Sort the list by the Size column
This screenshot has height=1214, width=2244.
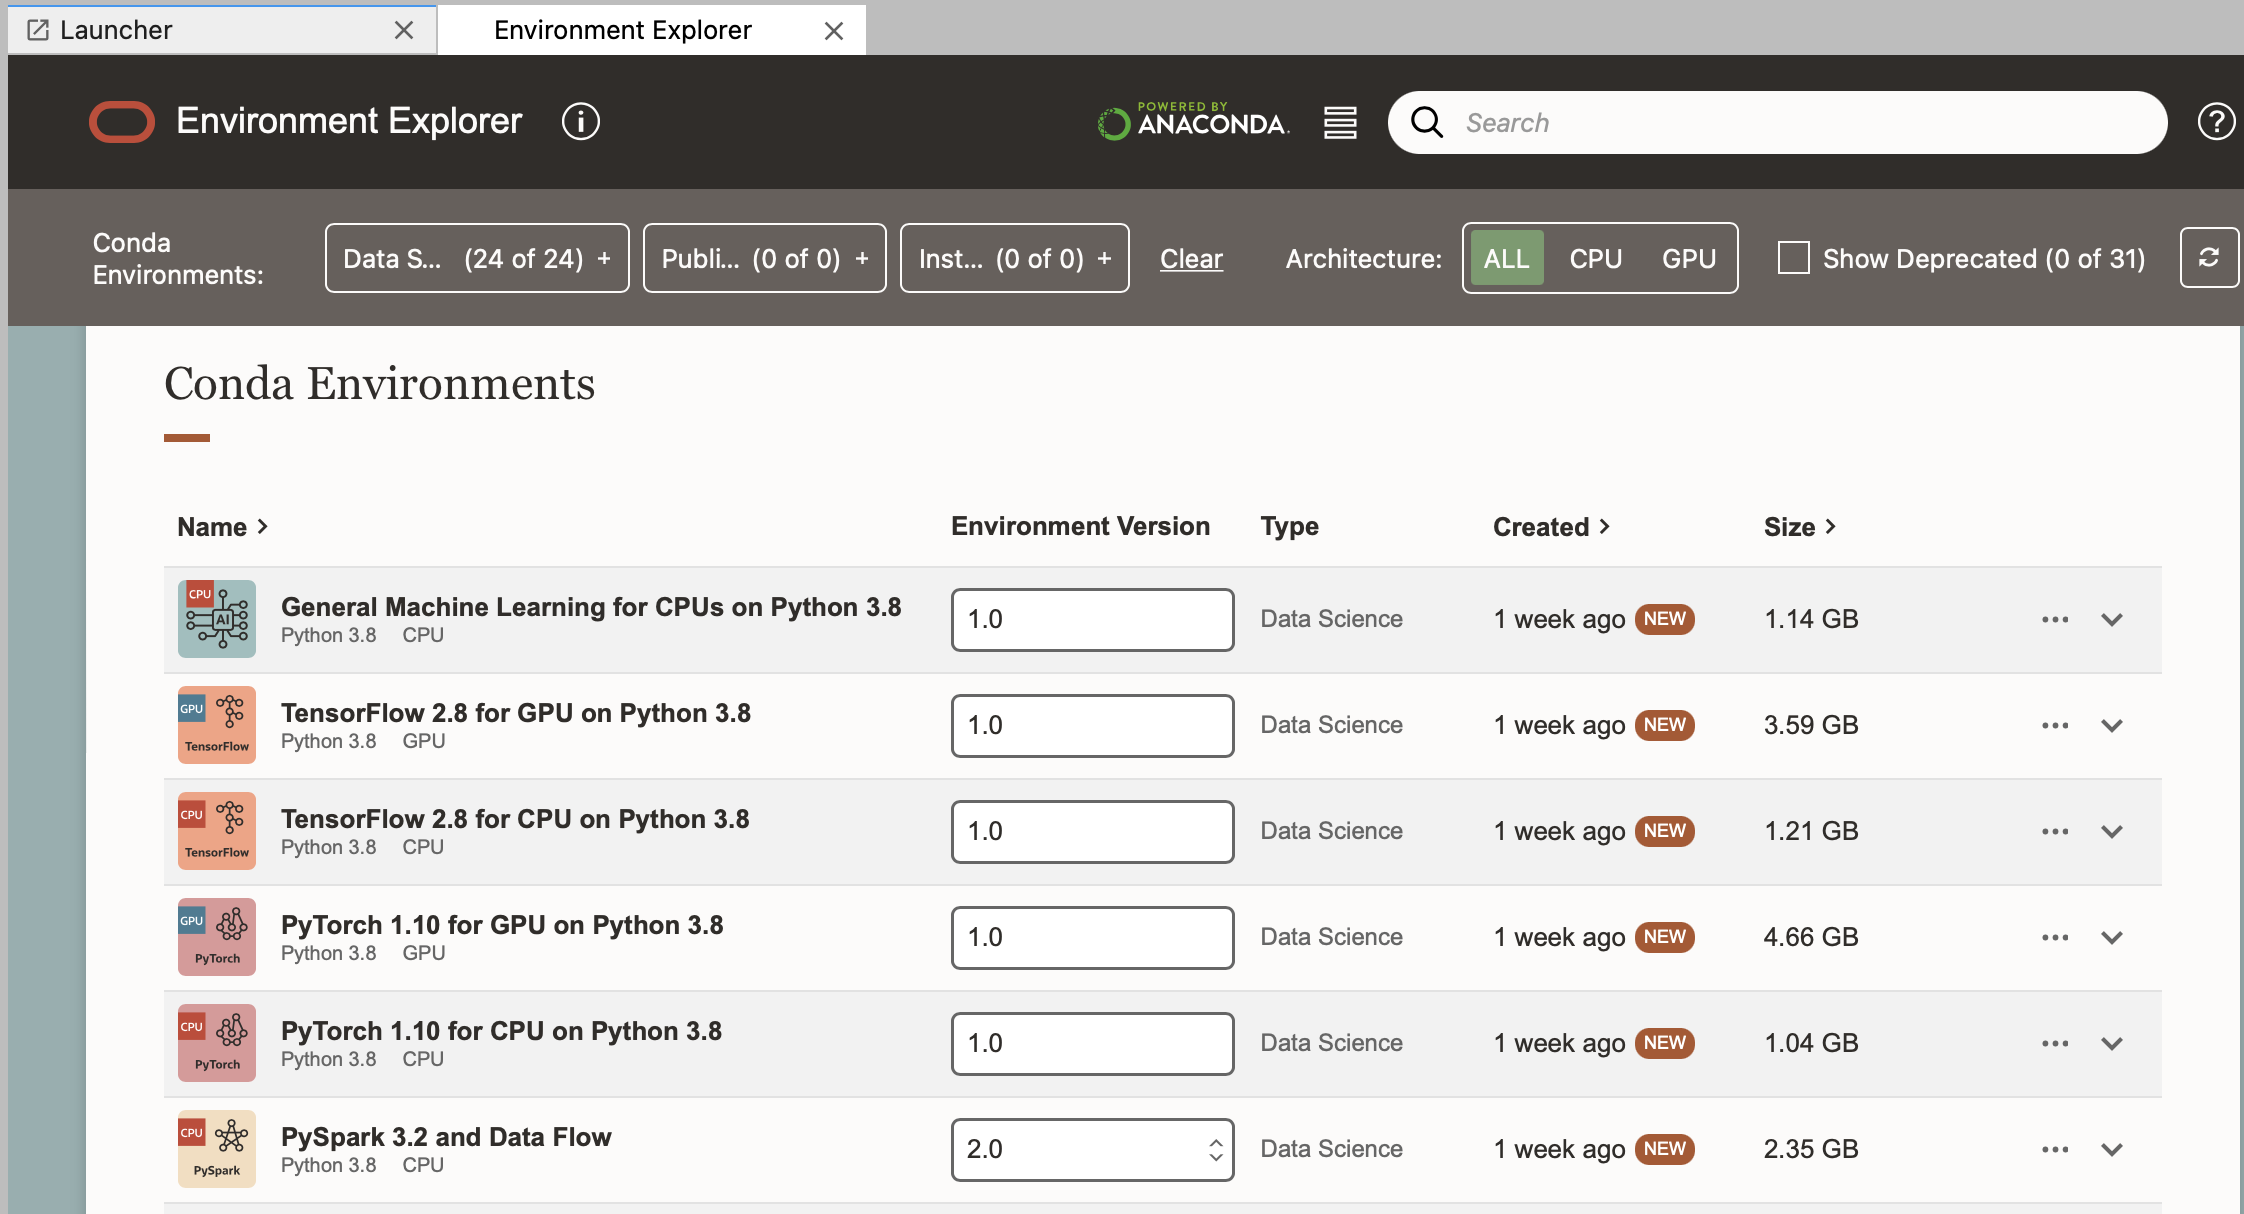[x=1799, y=527]
